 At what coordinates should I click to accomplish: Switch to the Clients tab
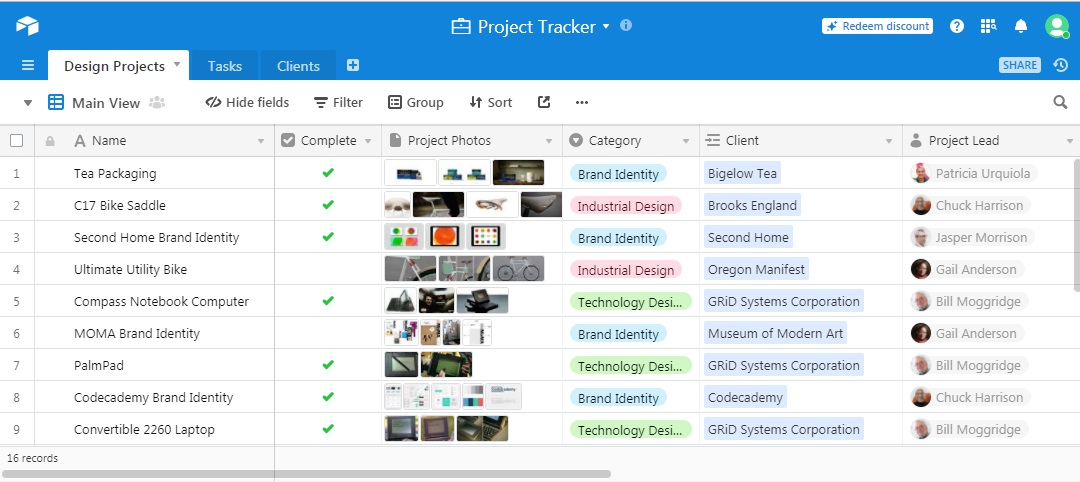(x=298, y=65)
